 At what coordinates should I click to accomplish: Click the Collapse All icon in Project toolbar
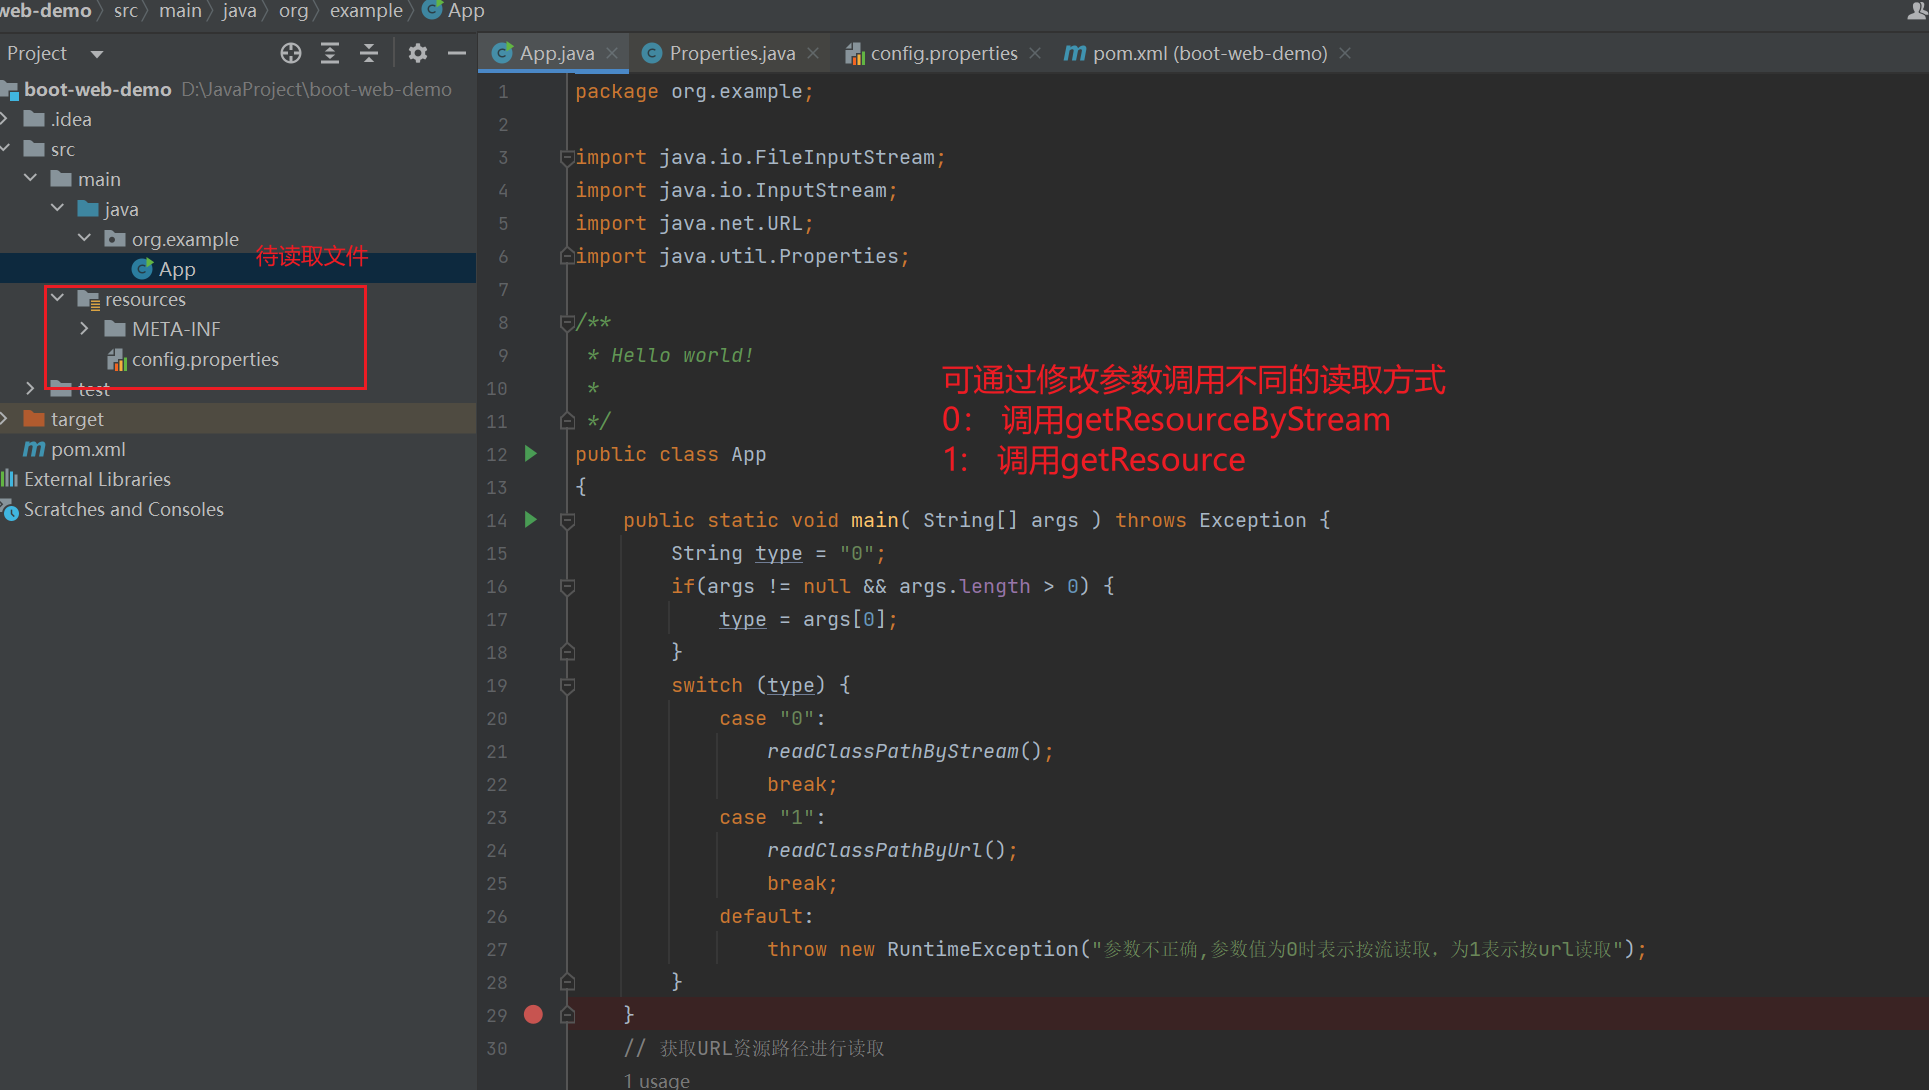point(368,53)
